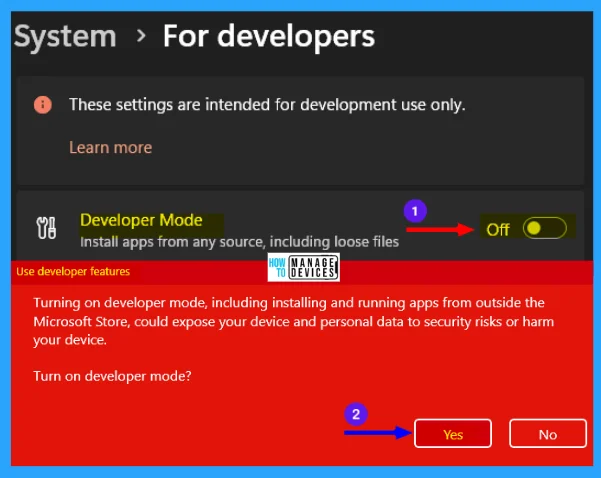Click the 'Turn on developer mode?' question
The width and height of the screenshot is (601, 478).
coord(112,376)
